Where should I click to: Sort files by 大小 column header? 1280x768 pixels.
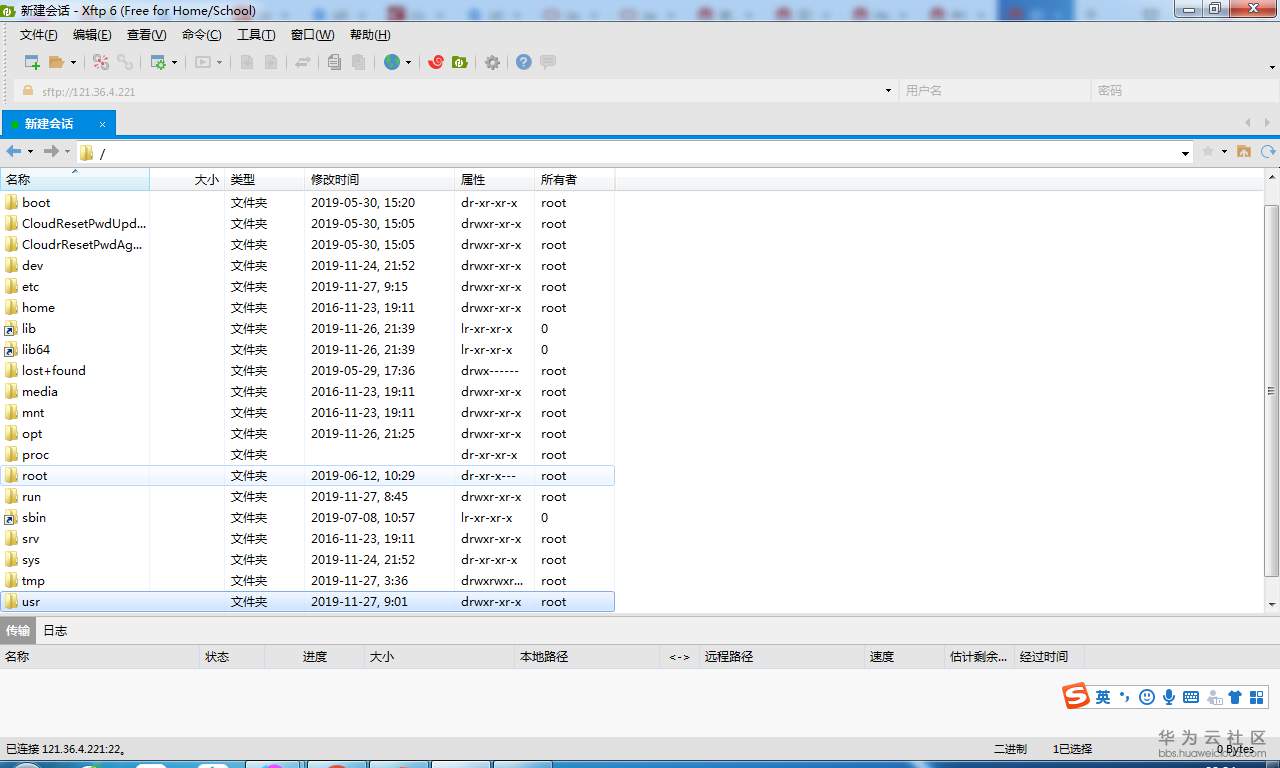pyautogui.click(x=187, y=180)
